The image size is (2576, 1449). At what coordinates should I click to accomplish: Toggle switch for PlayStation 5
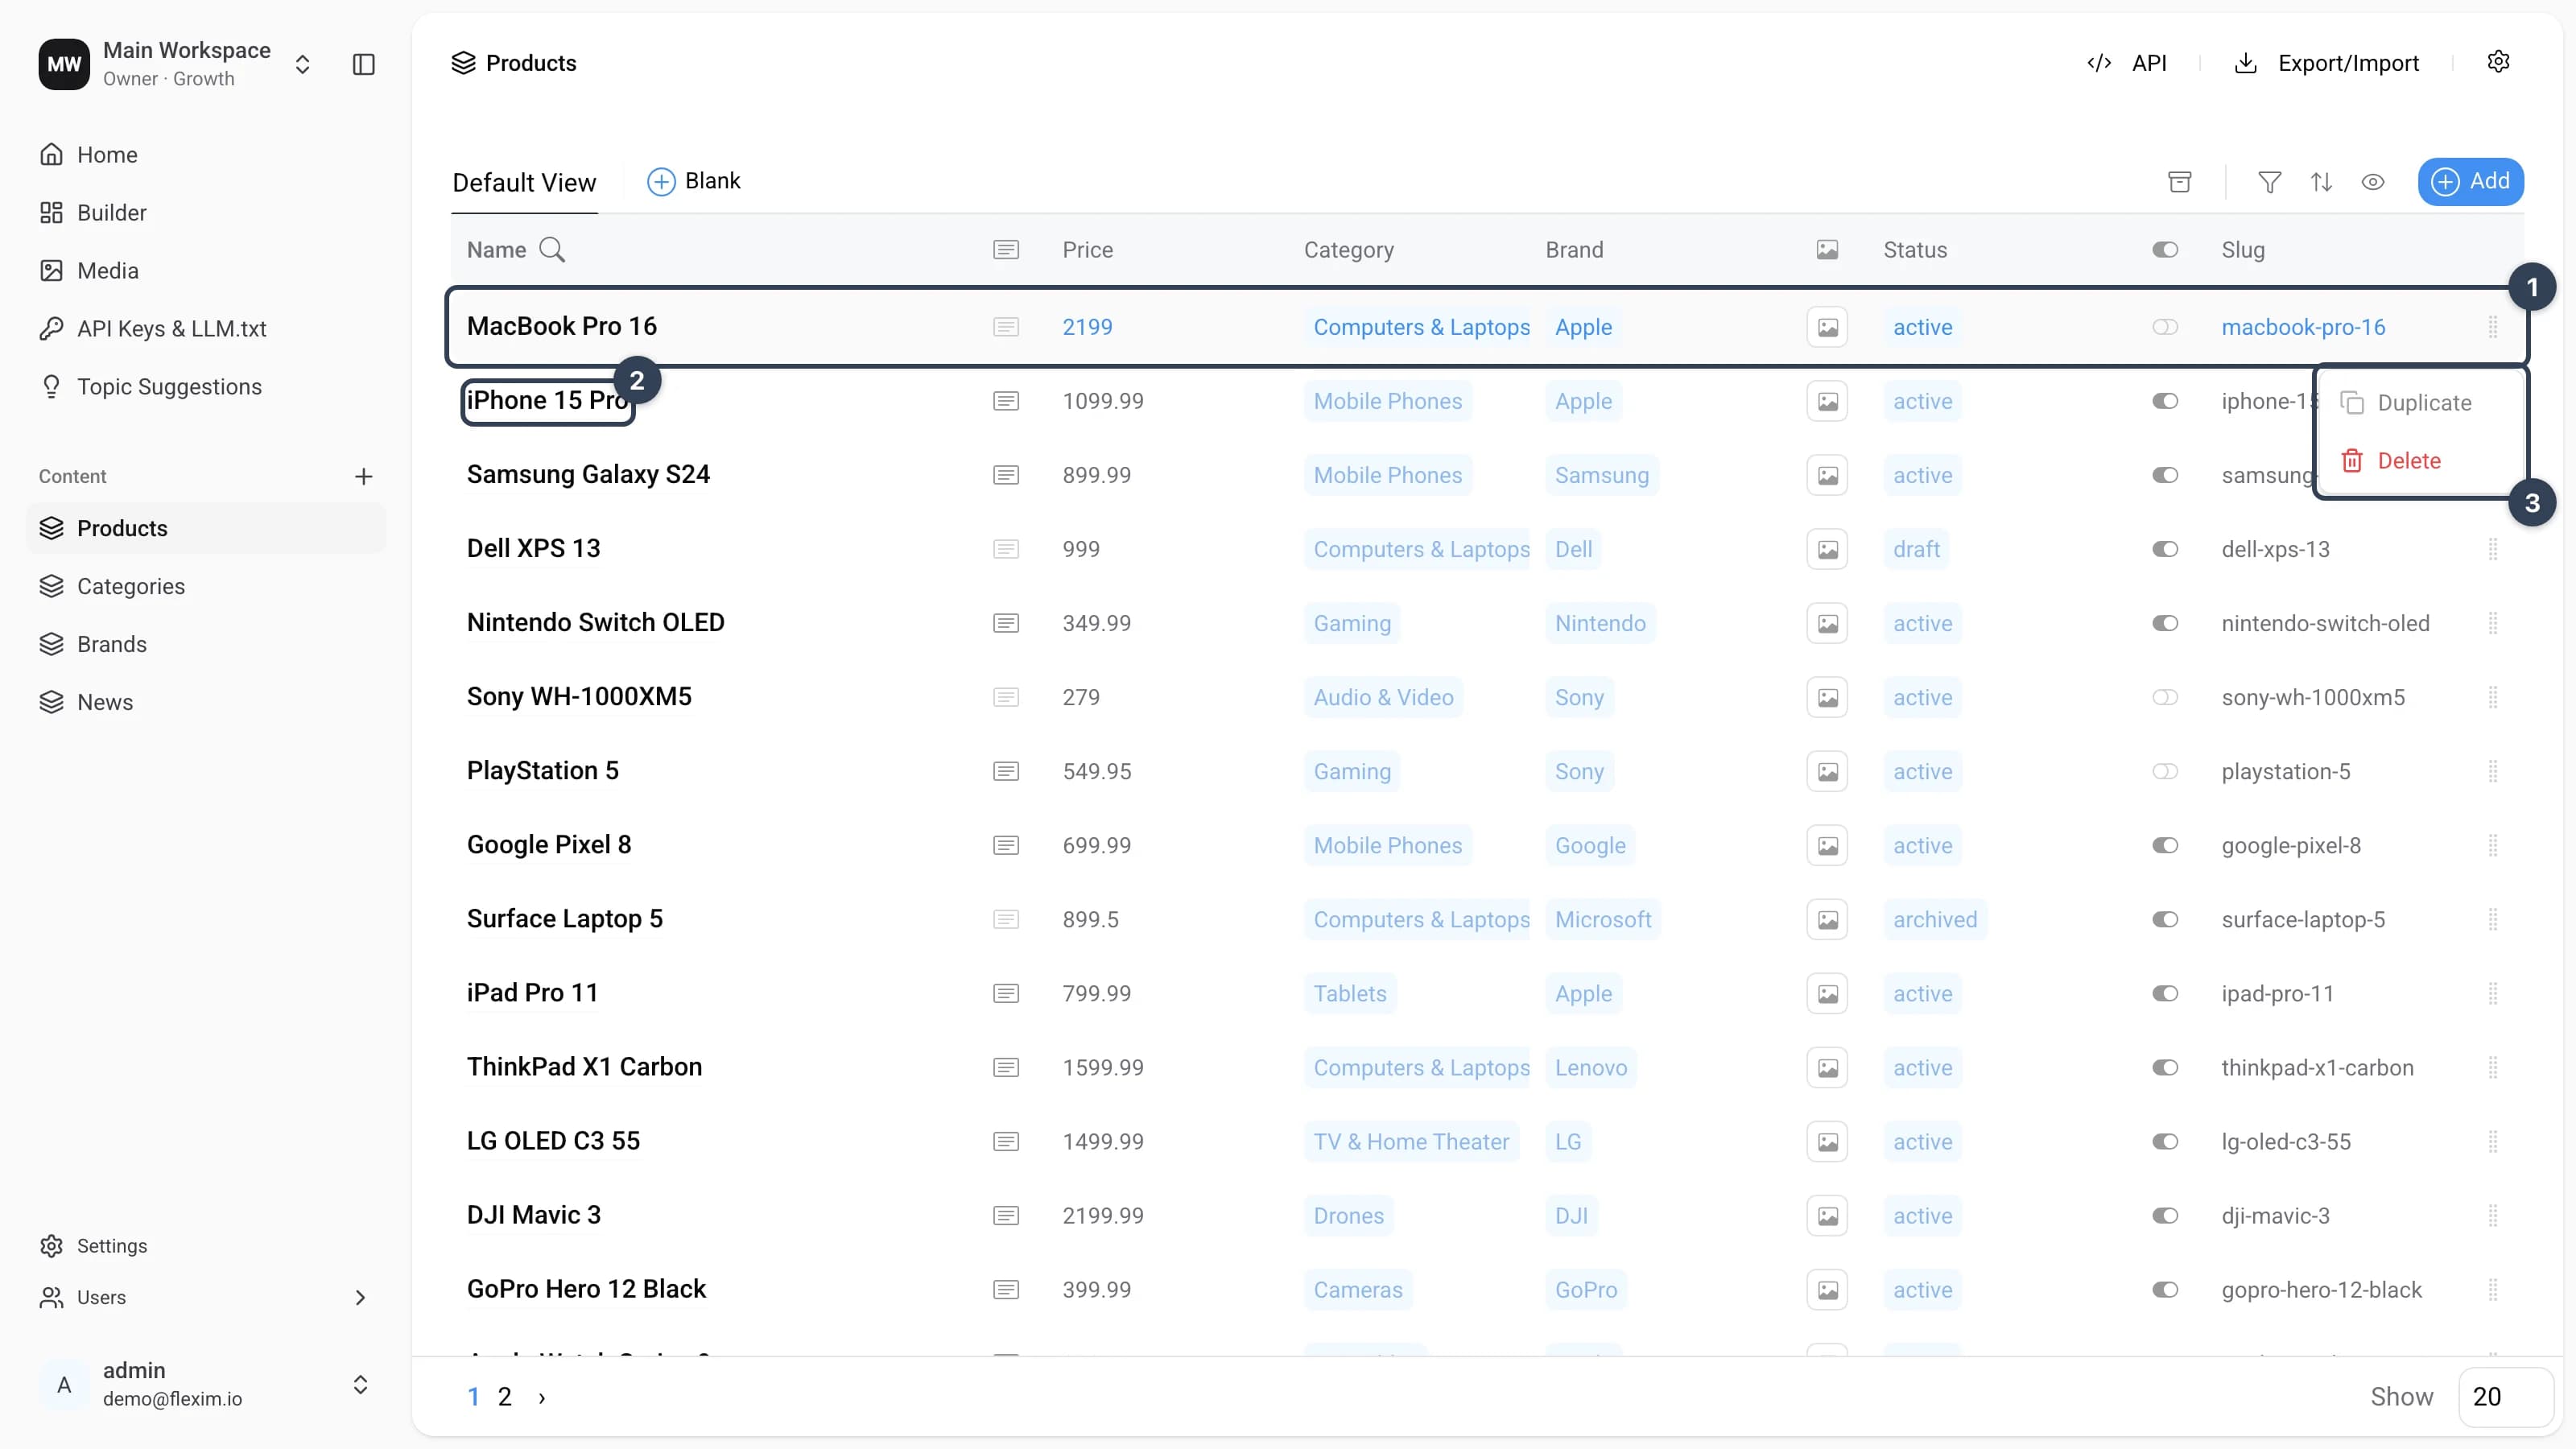pos(2165,771)
